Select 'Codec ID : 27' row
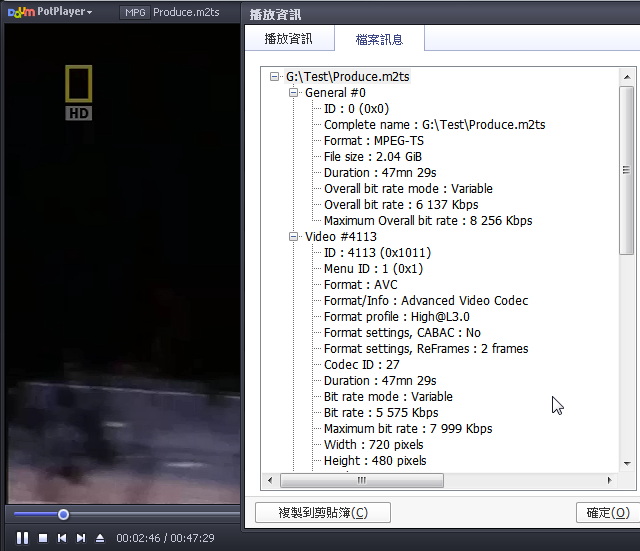640x551 pixels. (361, 364)
